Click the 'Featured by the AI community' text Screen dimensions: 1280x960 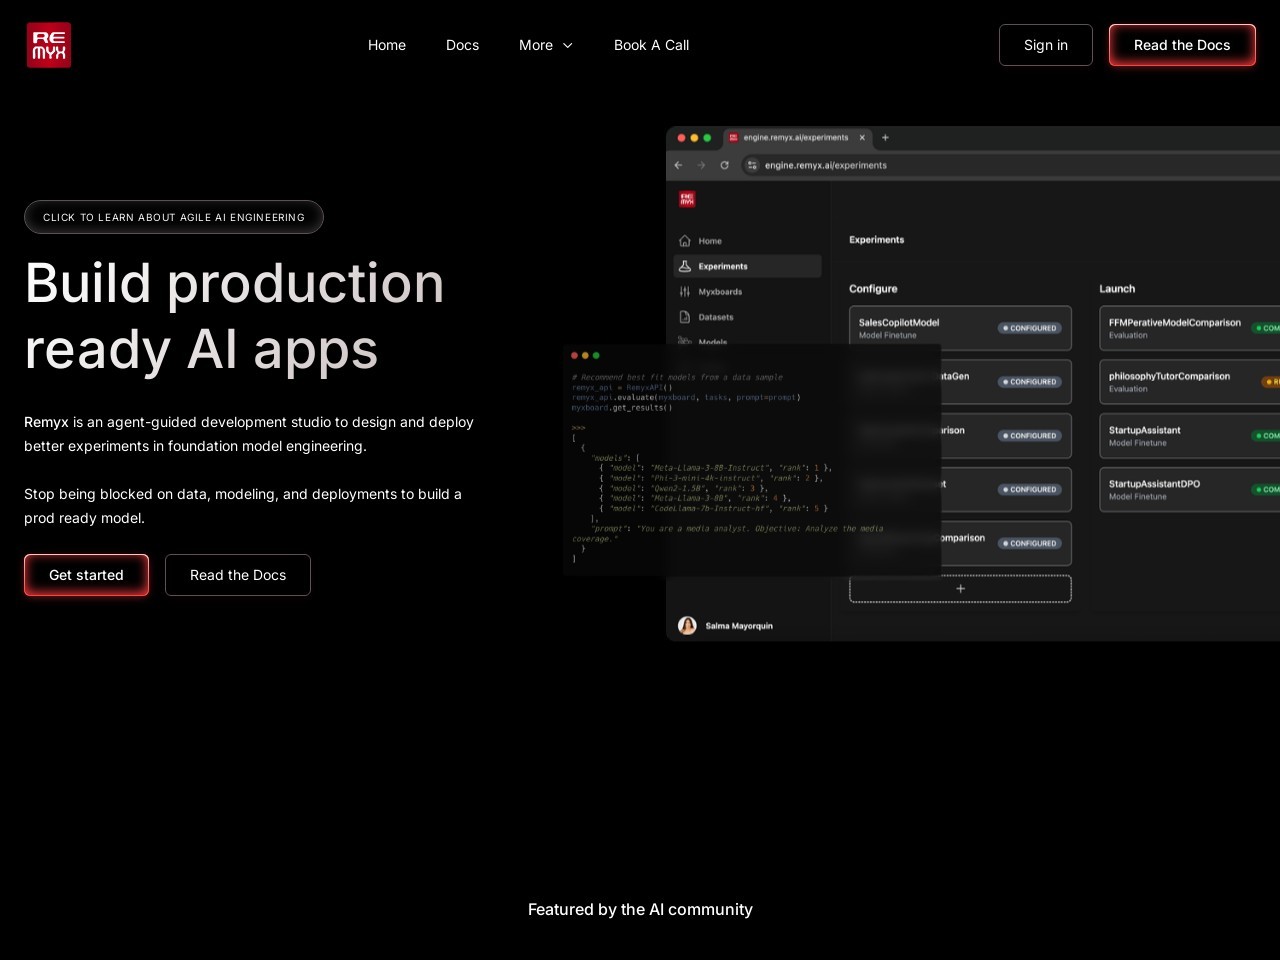pyautogui.click(x=640, y=909)
